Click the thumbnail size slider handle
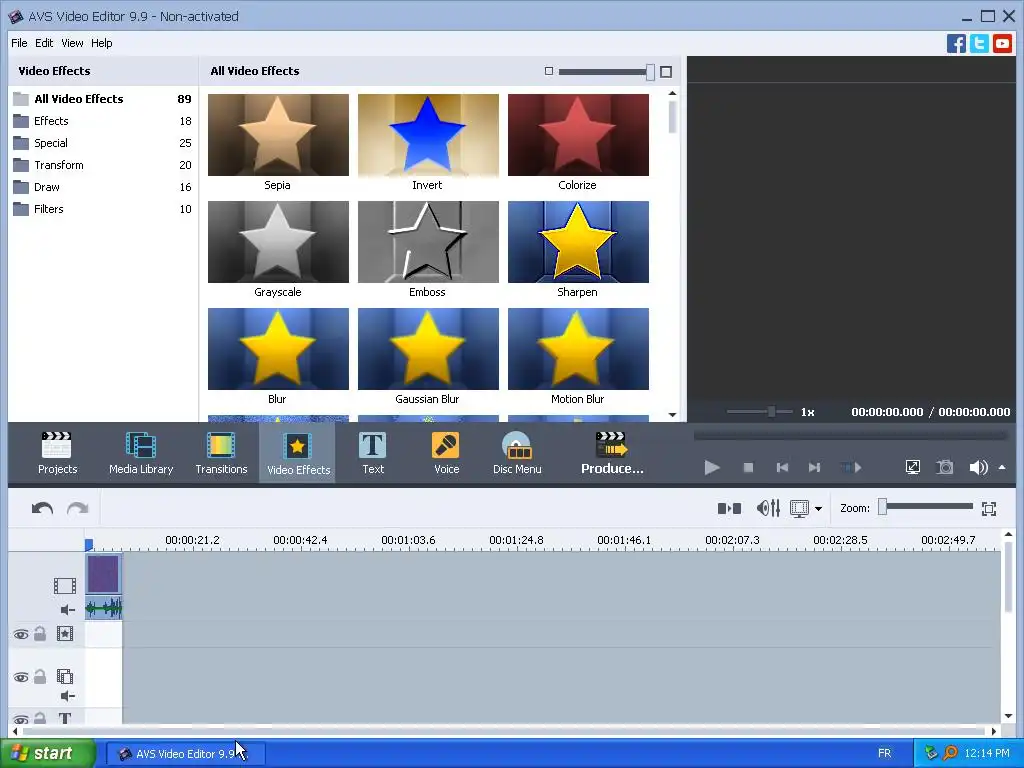 (x=650, y=72)
